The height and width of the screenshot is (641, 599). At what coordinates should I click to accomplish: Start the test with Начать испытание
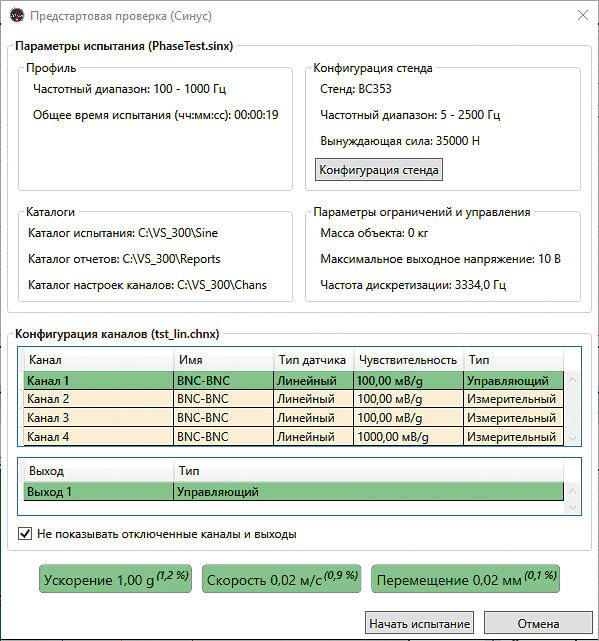(420, 623)
